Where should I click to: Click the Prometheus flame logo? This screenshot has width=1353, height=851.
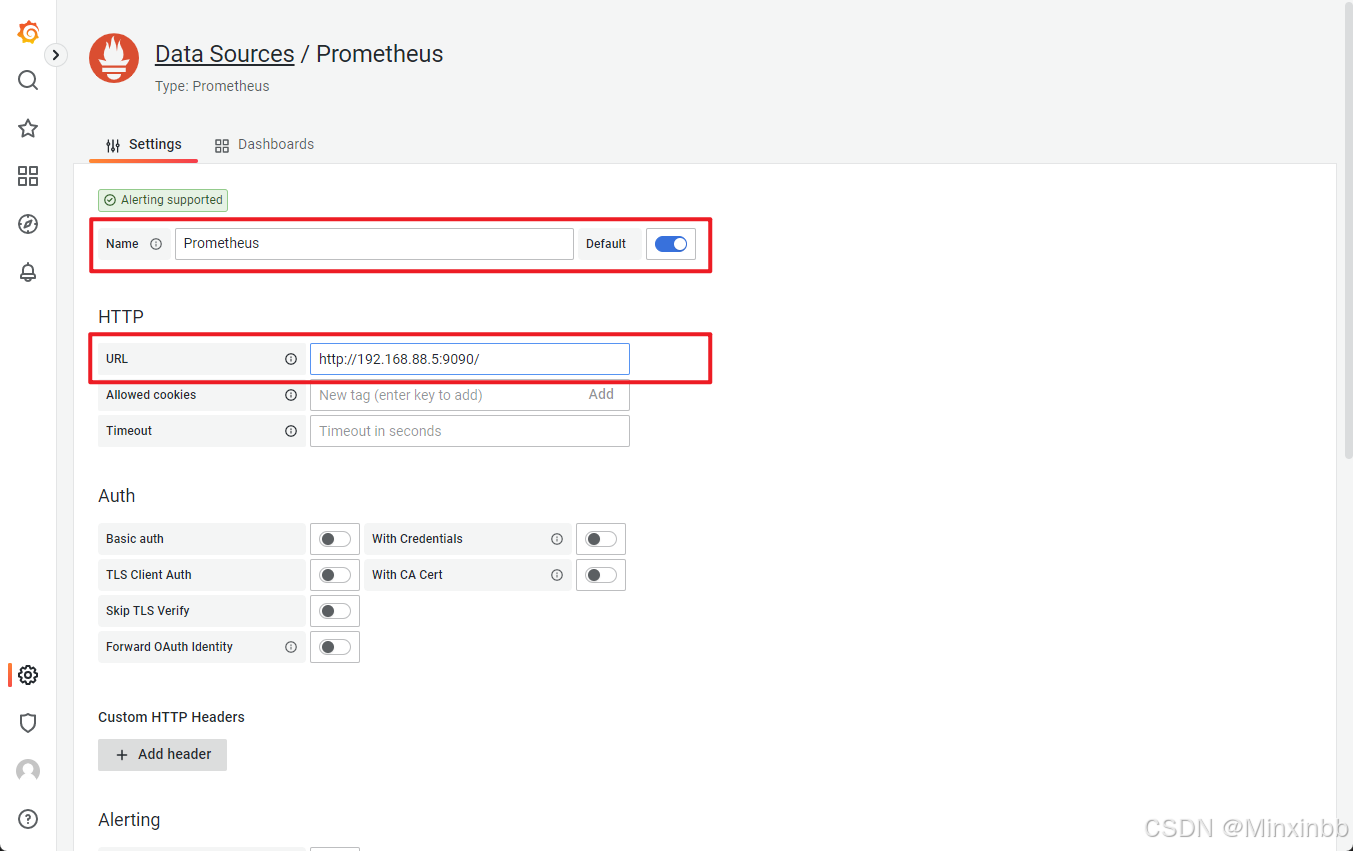point(114,58)
